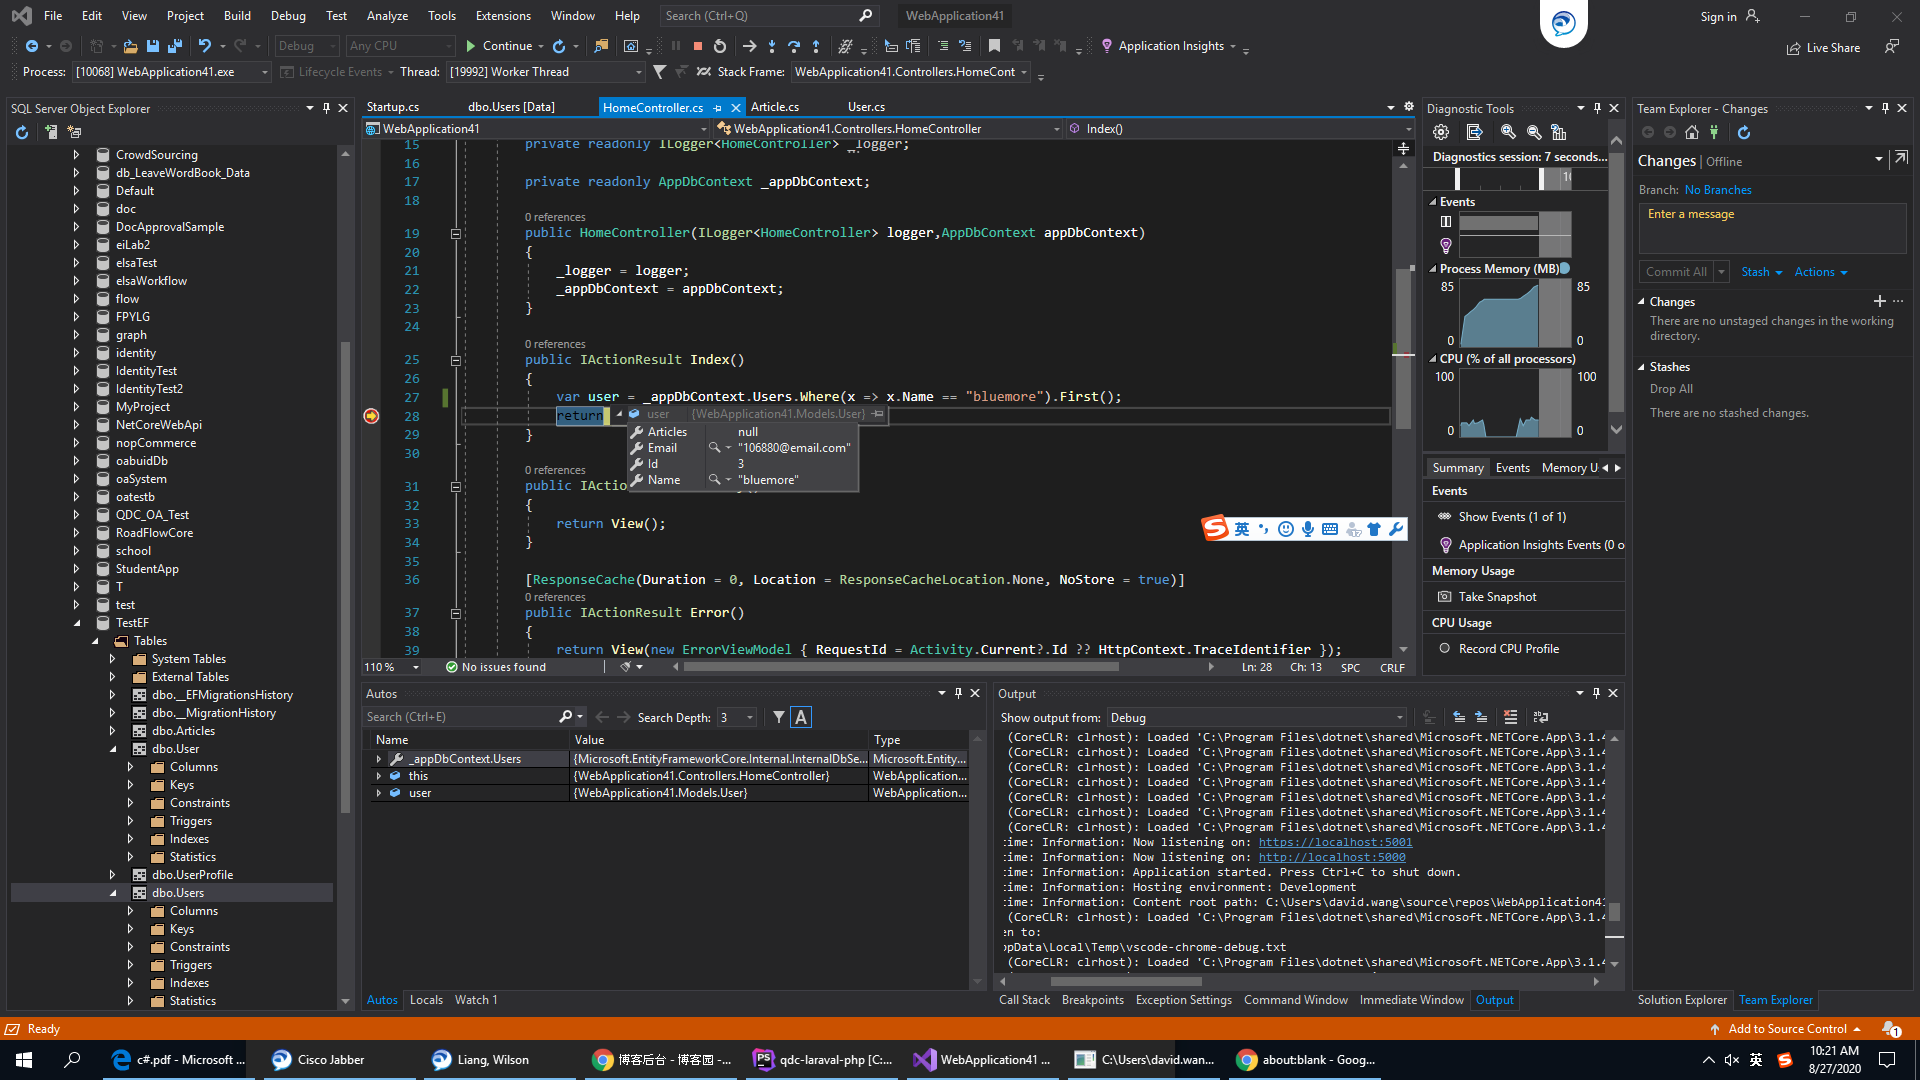Switch to the Startup.cs tab

(393, 107)
